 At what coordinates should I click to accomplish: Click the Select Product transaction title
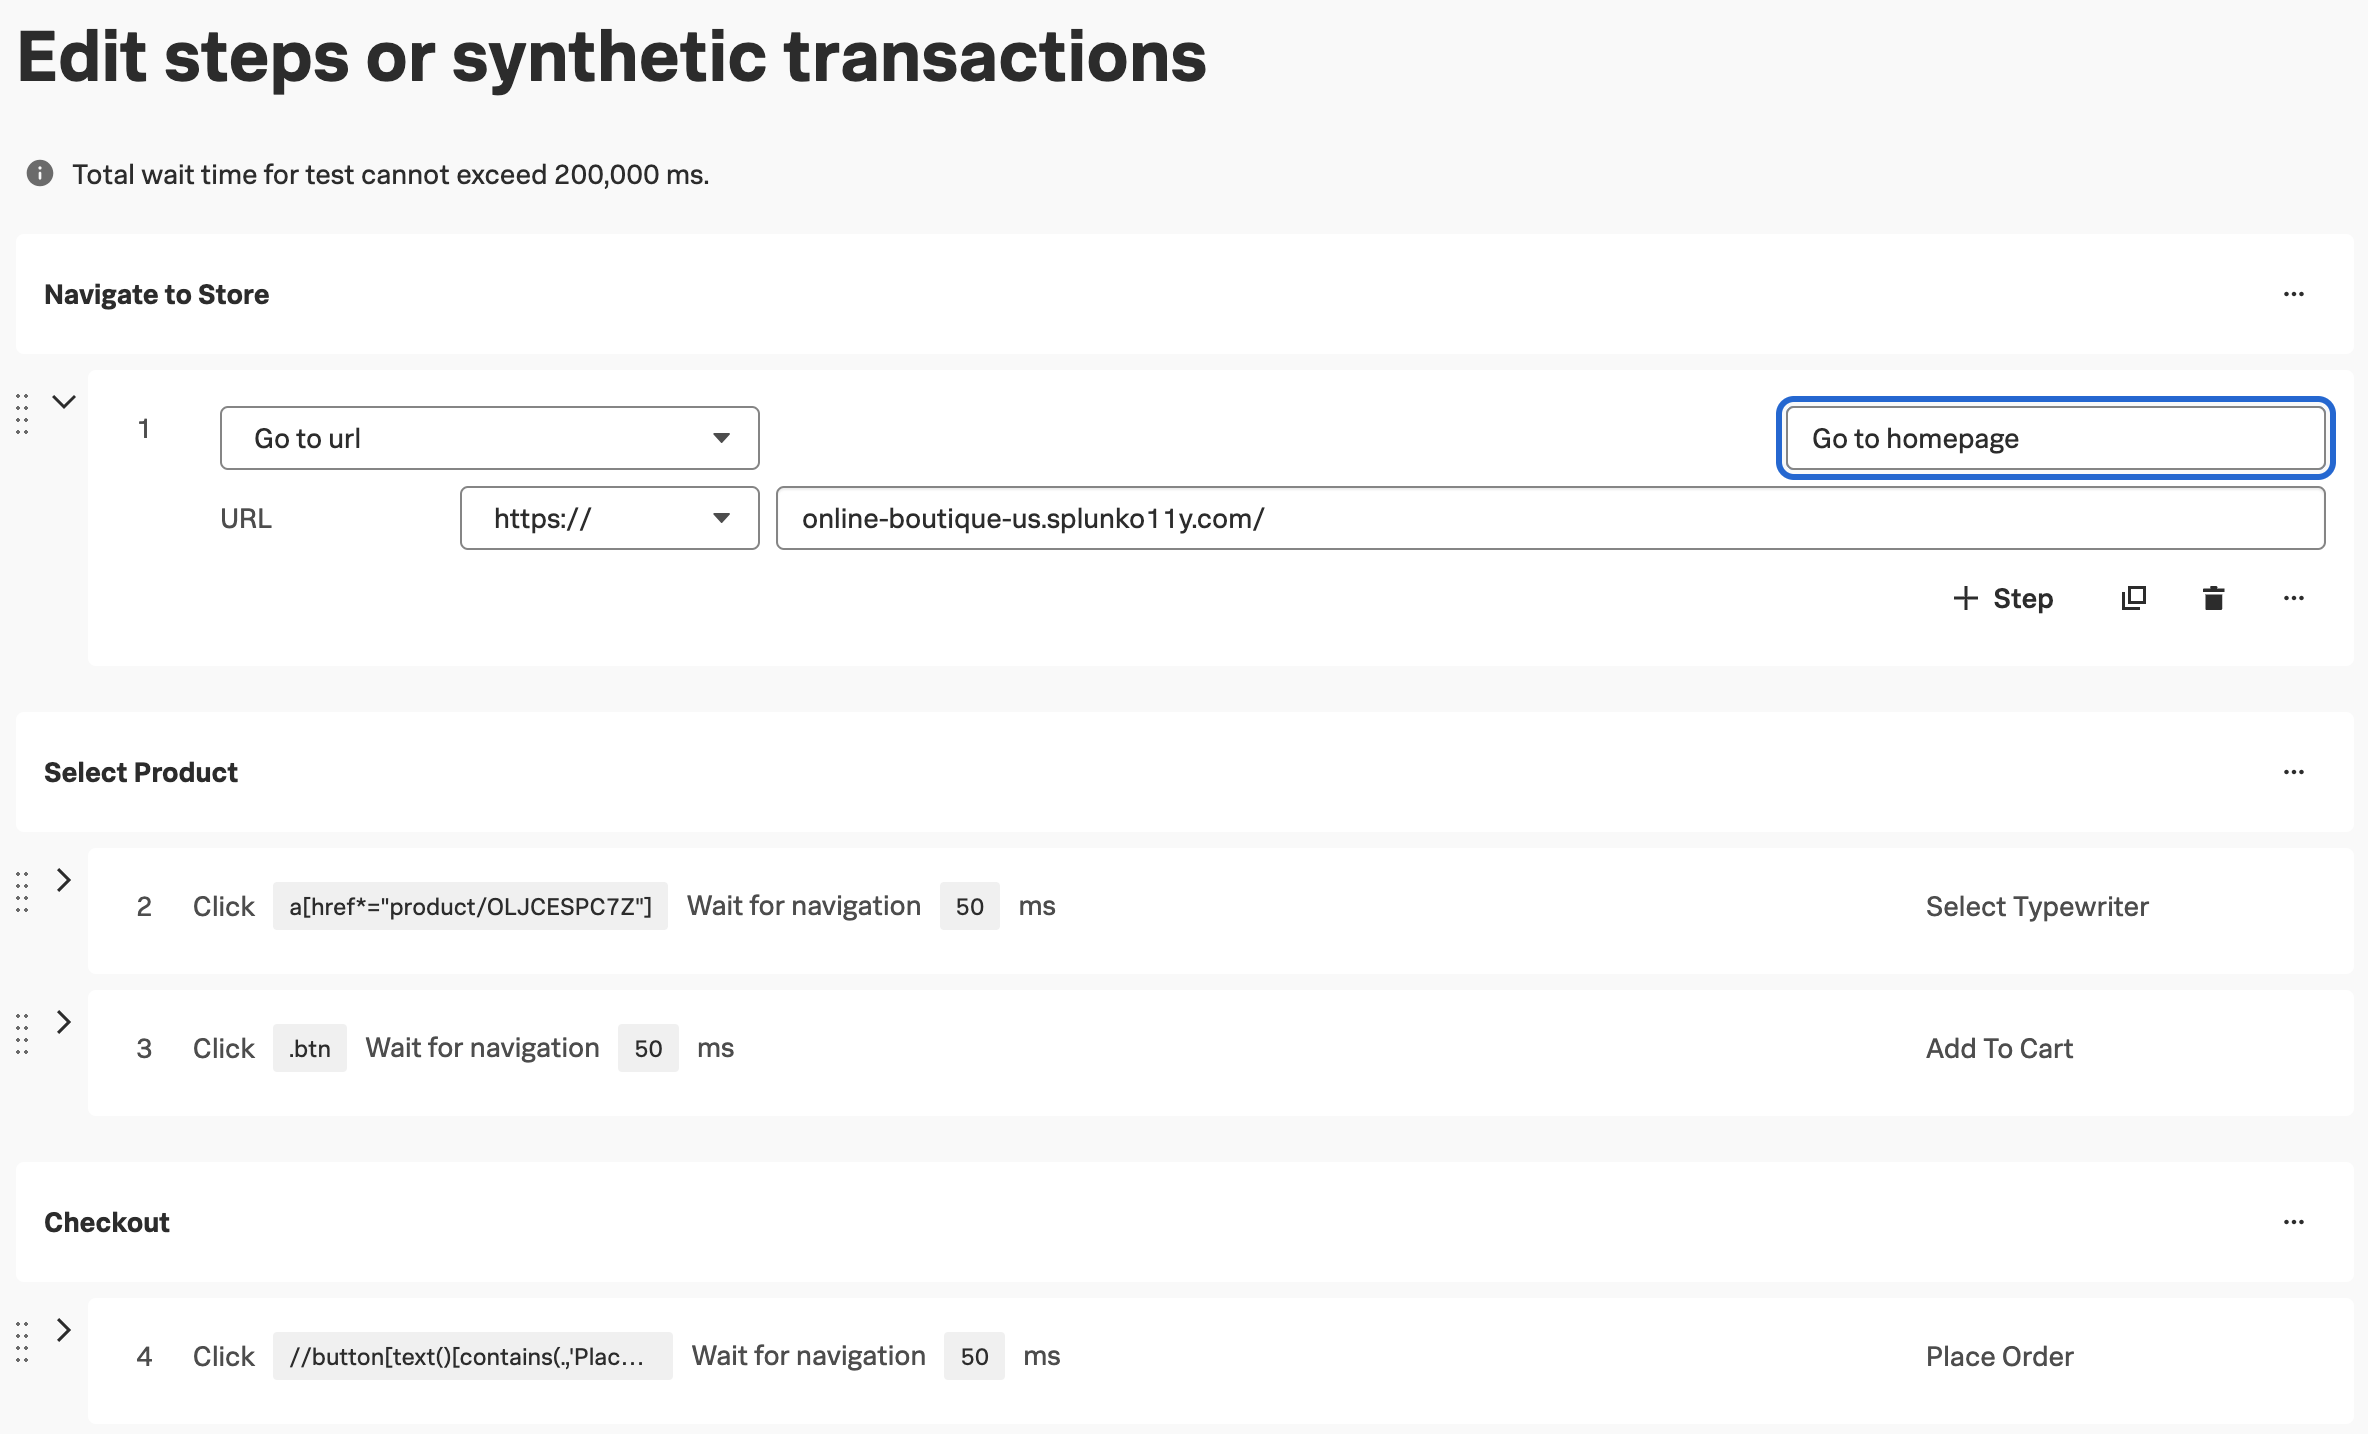click(141, 772)
